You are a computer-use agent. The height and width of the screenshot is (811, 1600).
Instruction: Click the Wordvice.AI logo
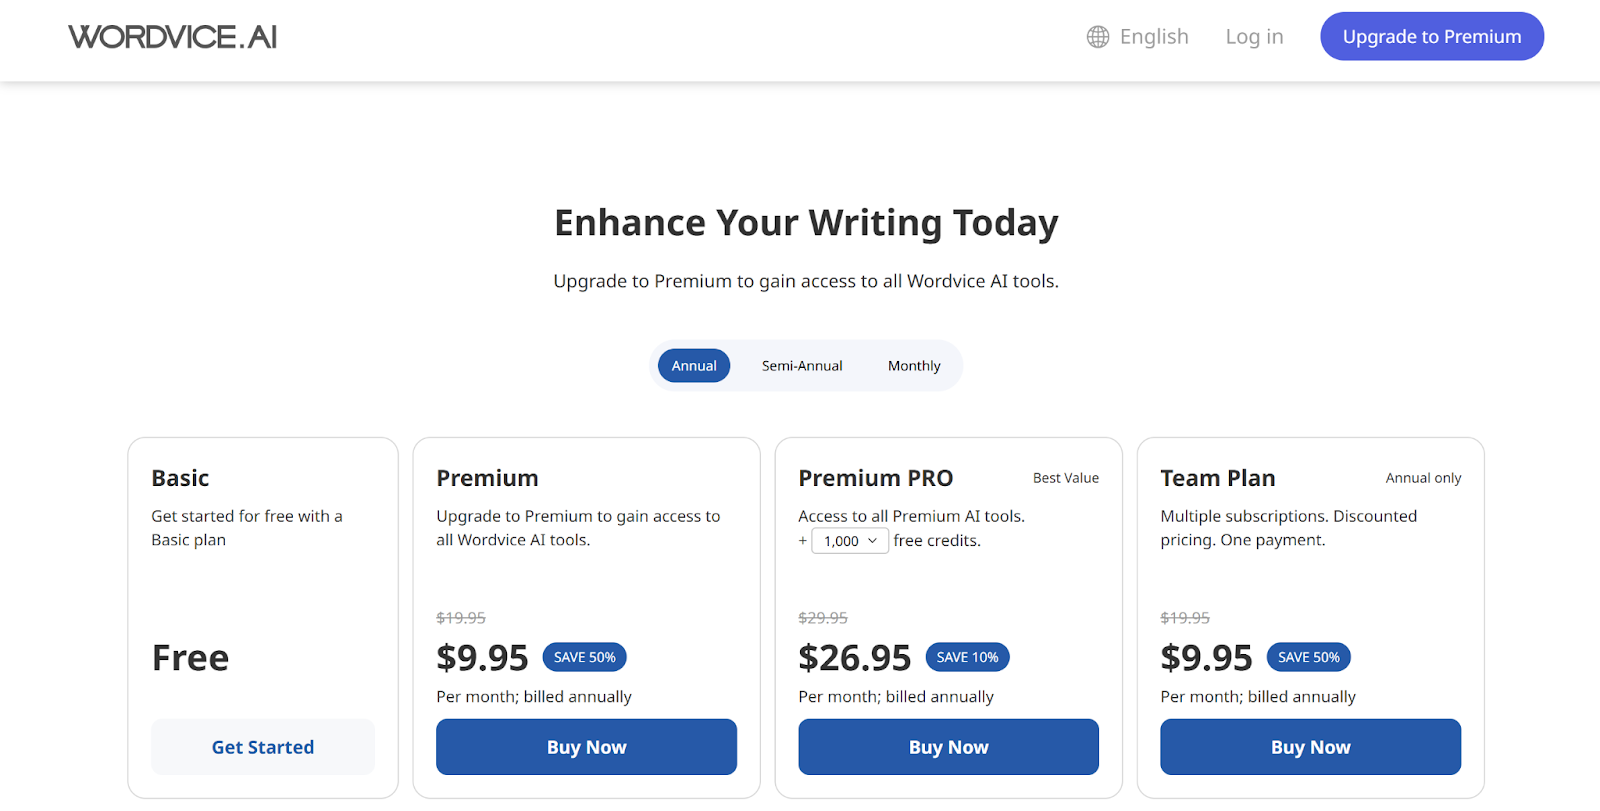(x=171, y=36)
